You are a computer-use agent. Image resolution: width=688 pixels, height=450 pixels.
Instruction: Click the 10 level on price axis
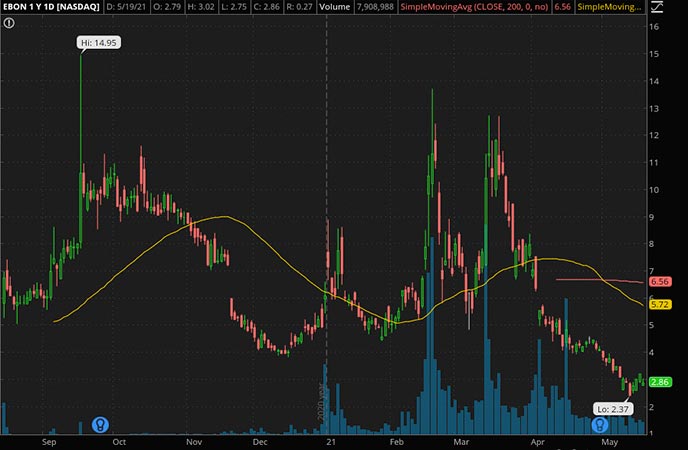654,190
